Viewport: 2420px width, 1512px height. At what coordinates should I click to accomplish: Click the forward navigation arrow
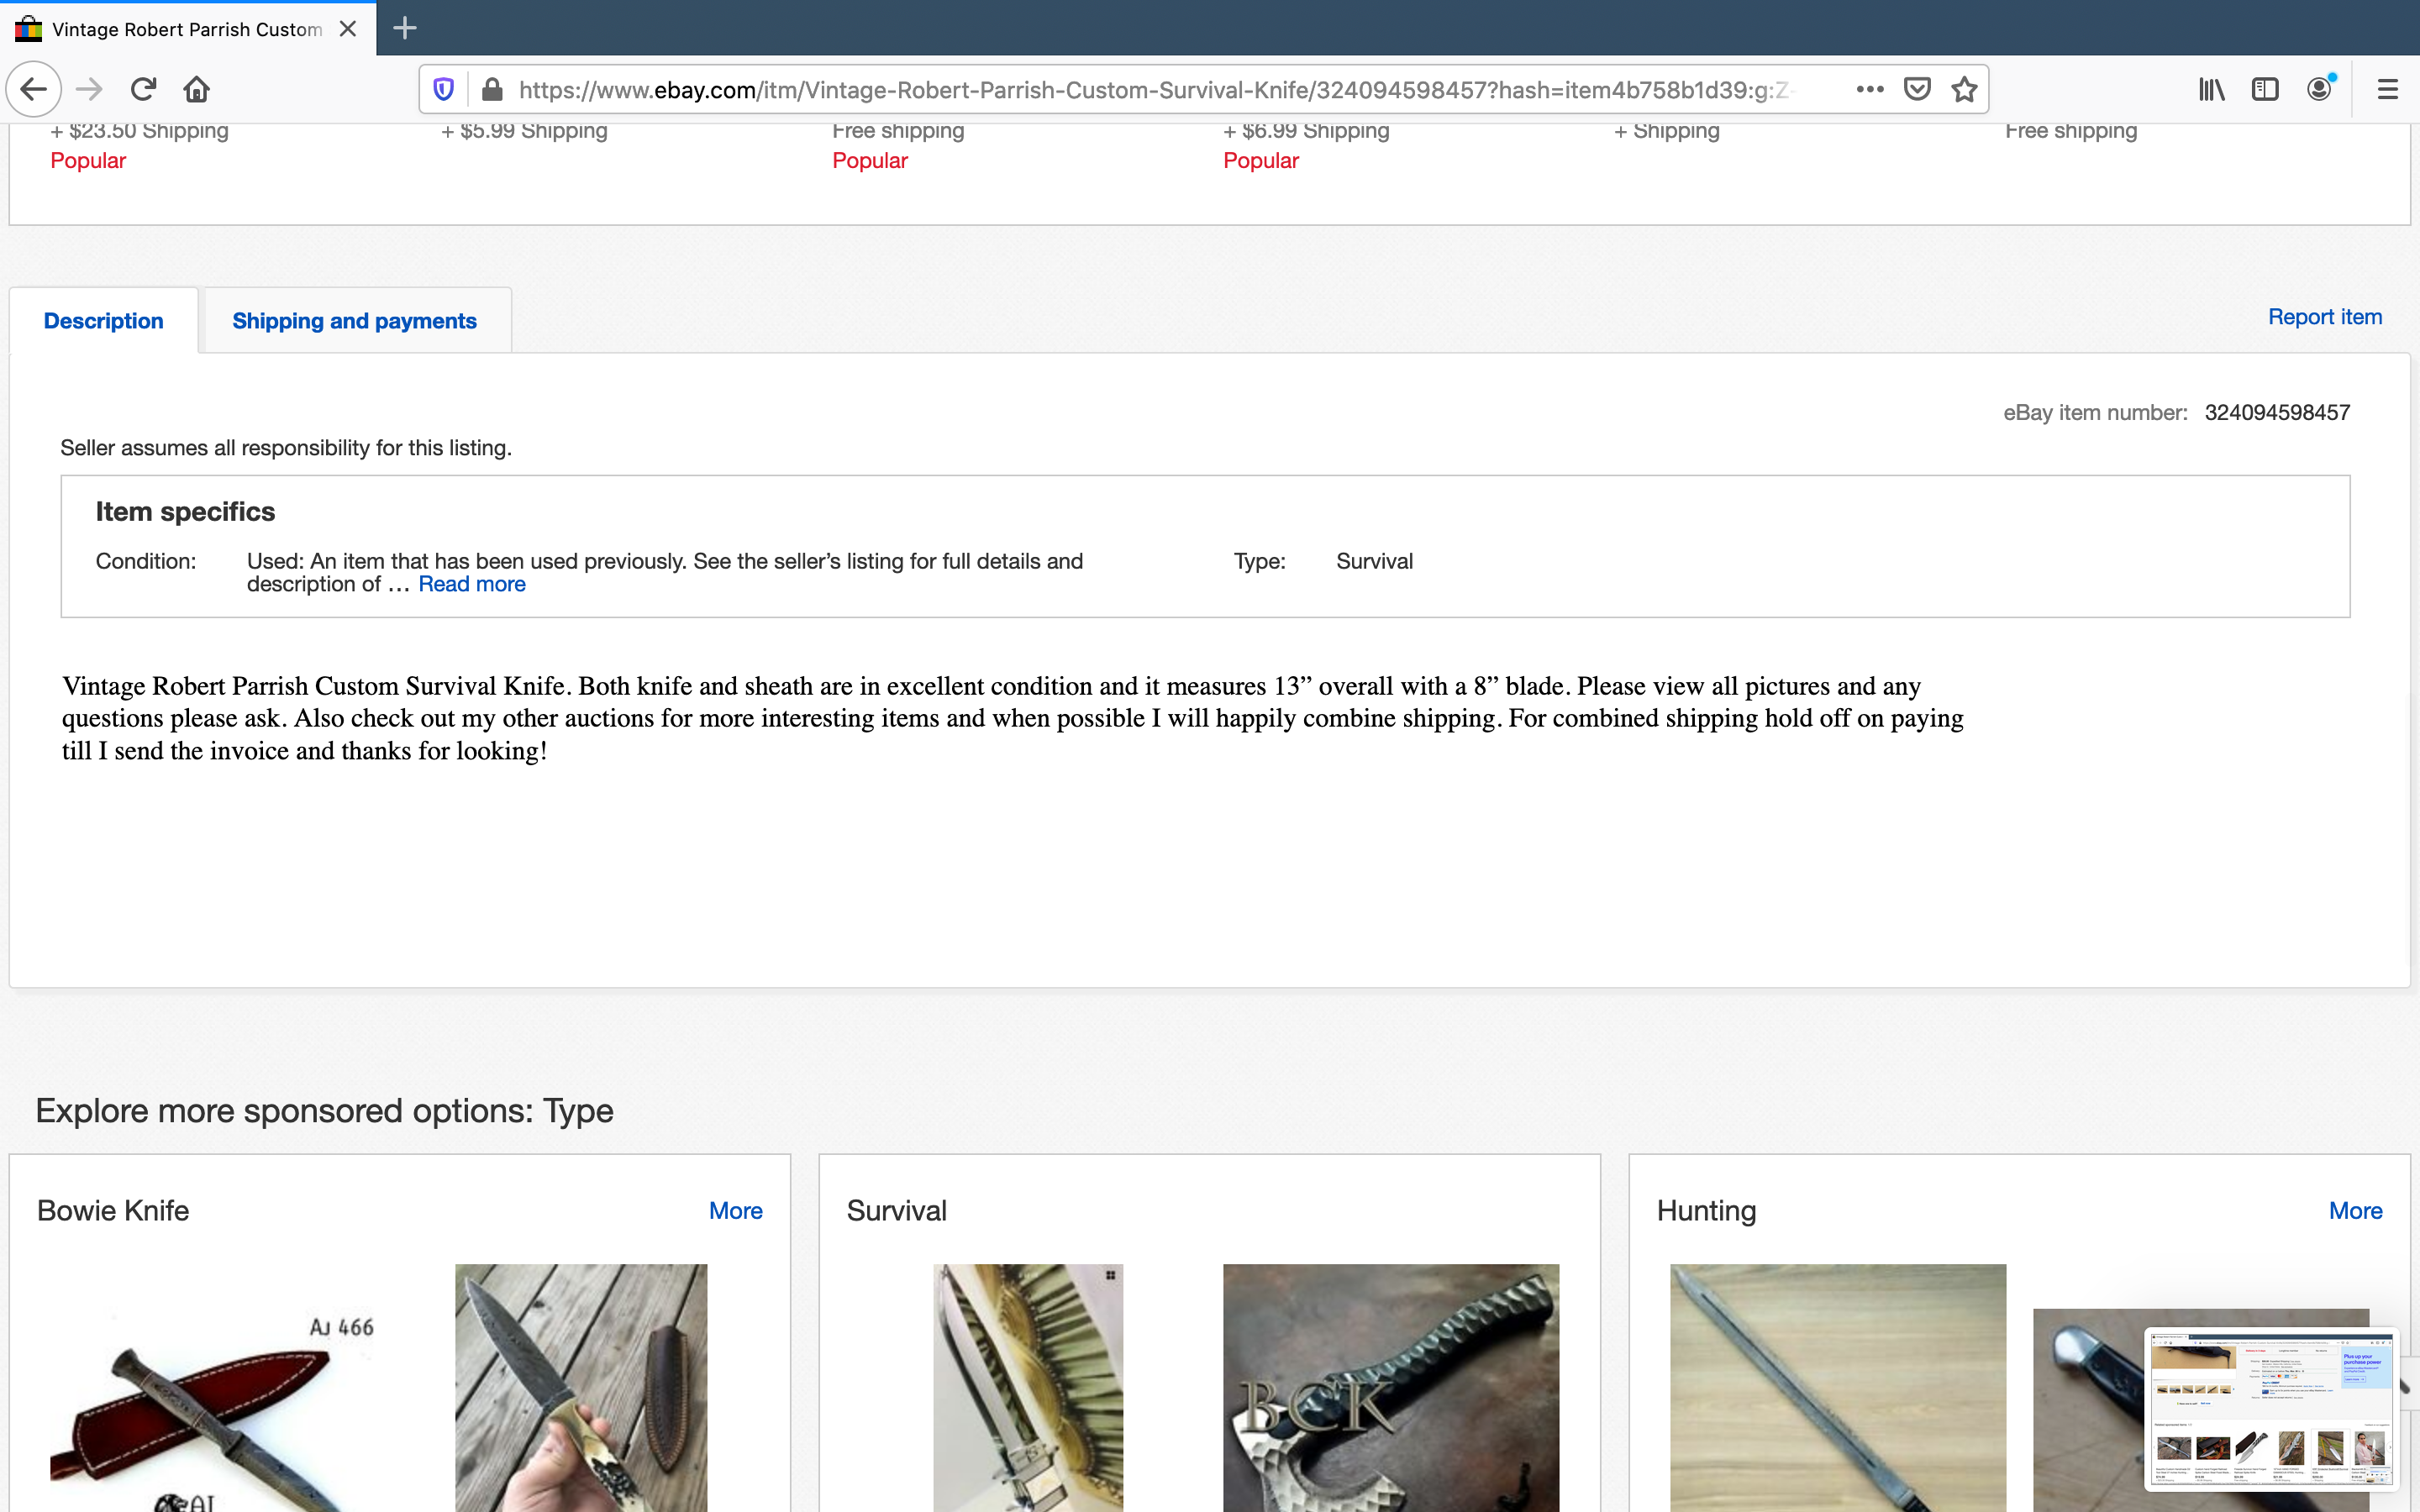click(x=89, y=90)
